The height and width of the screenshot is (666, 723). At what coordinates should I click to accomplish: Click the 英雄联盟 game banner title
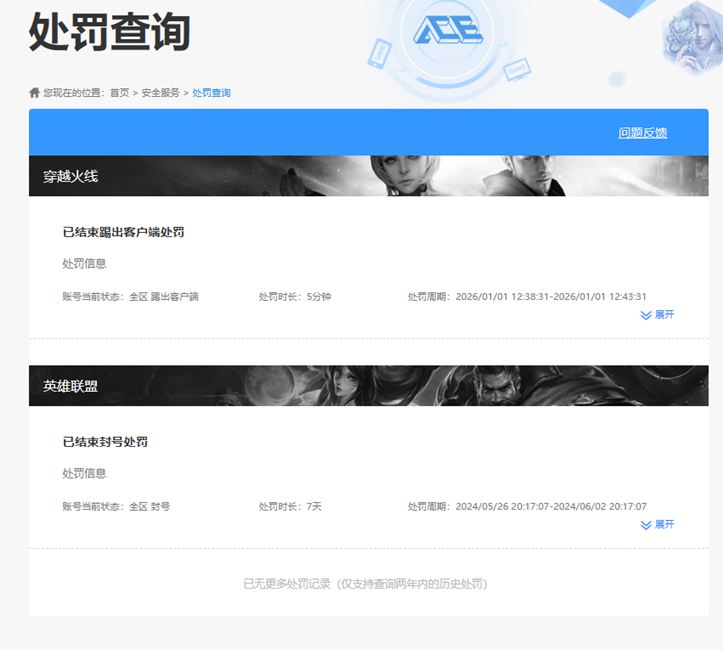70,386
